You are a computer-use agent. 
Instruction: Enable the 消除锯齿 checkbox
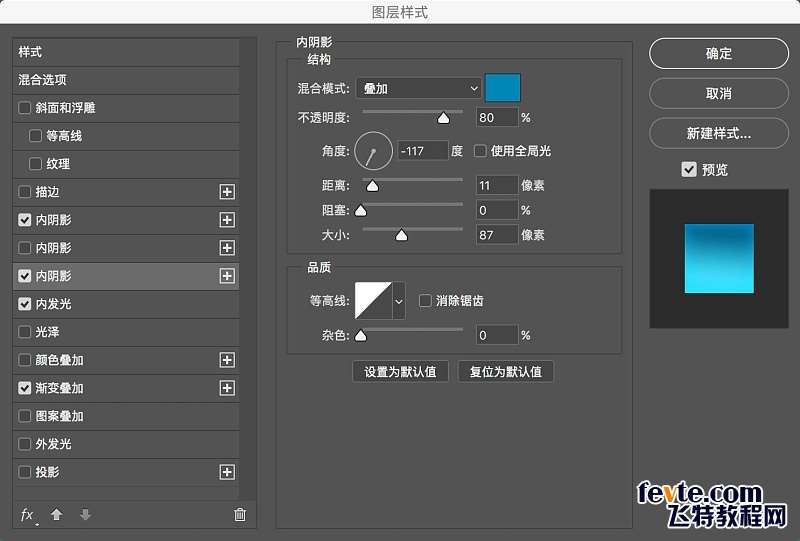point(425,301)
